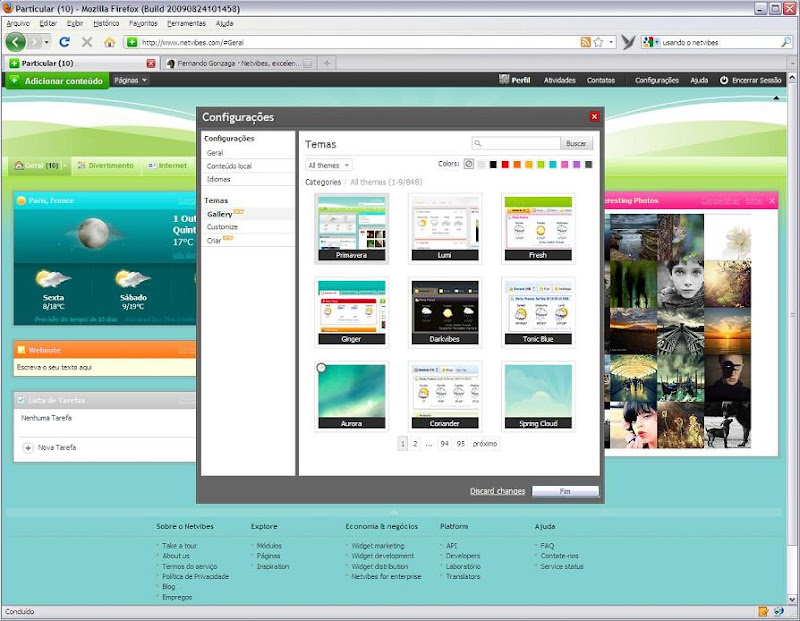The width and height of the screenshot is (800, 621).
Task: Toggle the Lista de Tarefas checkbox icon
Action: point(21,401)
